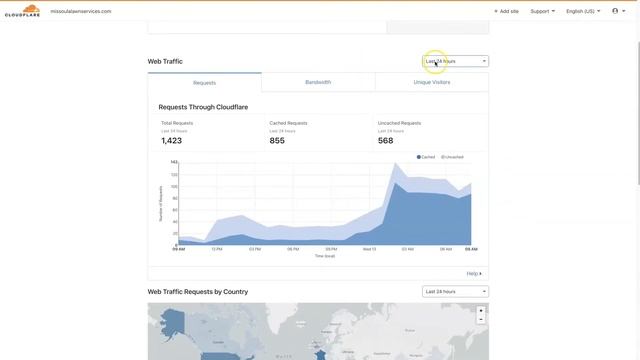This screenshot has width=640, height=360.
Task: Open the user account icon menu
Action: coord(618,11)
